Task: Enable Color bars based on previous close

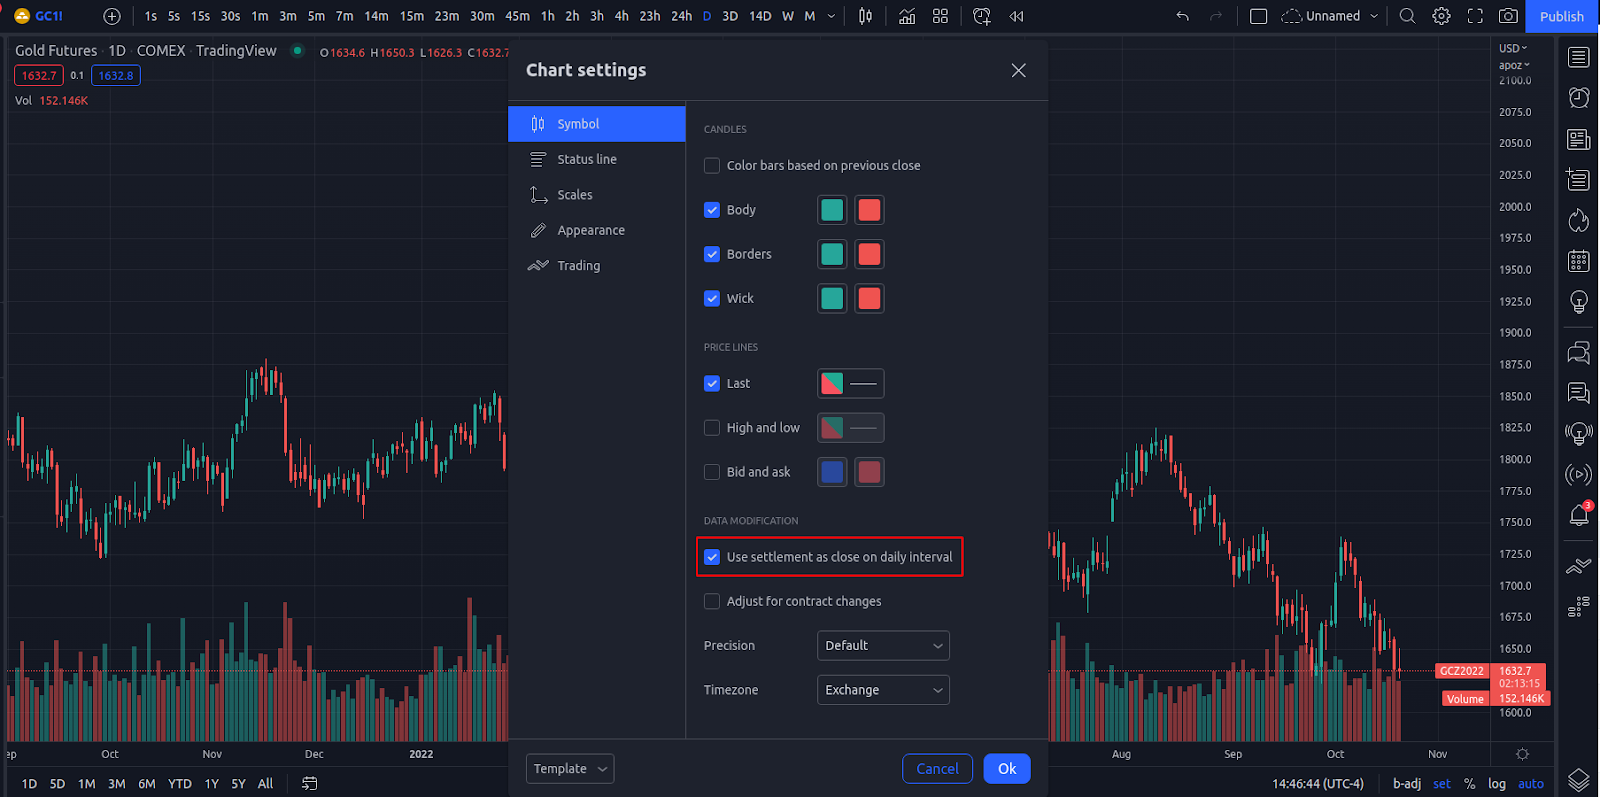Action: pos(712,166)
